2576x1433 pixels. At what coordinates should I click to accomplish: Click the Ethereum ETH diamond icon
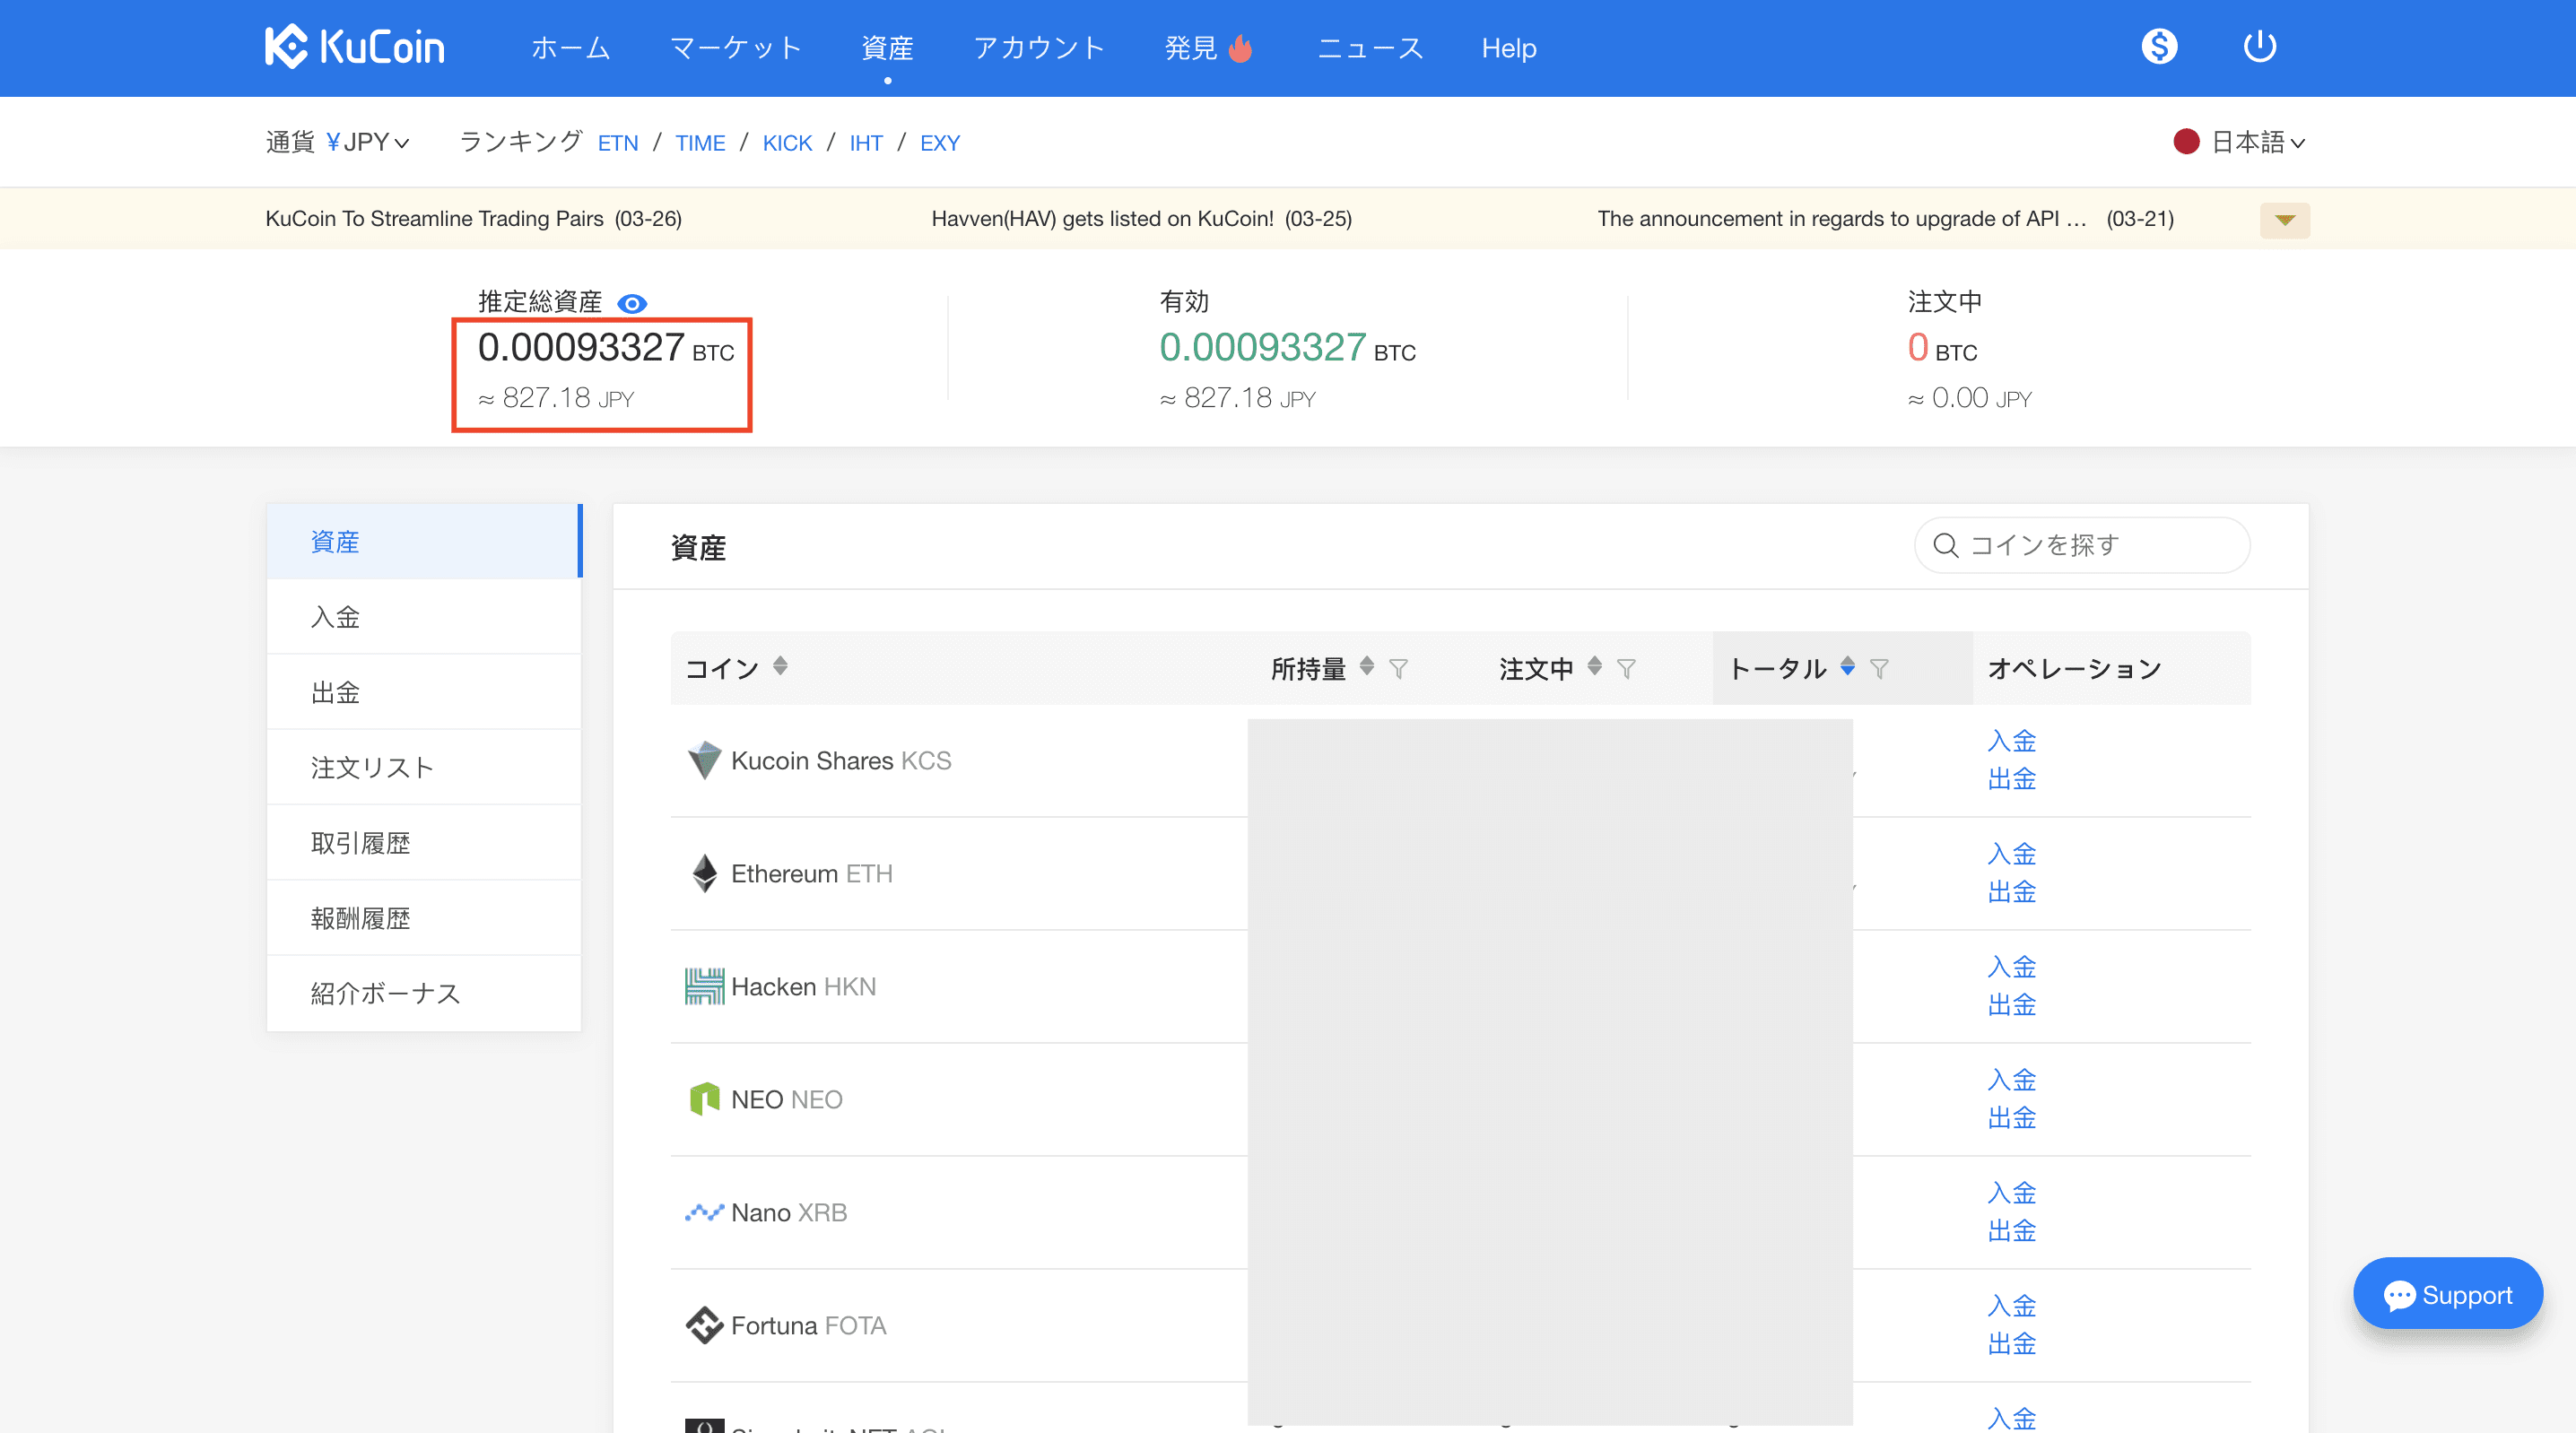coord(704,873)
